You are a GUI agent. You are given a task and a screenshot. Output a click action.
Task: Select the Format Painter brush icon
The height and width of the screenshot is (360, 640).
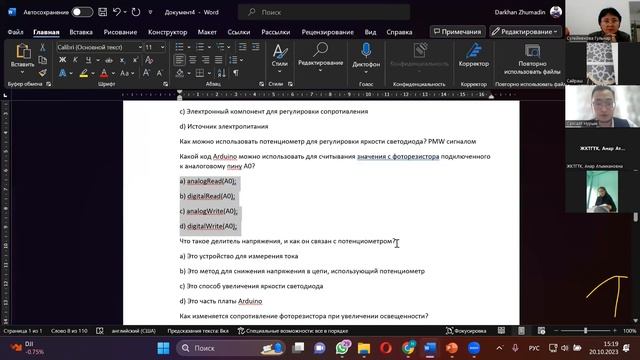(x=42, y=73)
